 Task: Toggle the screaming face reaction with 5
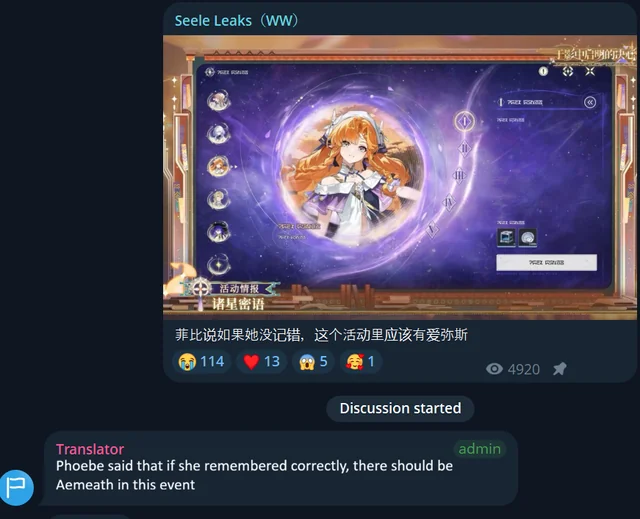click(313, 362)
